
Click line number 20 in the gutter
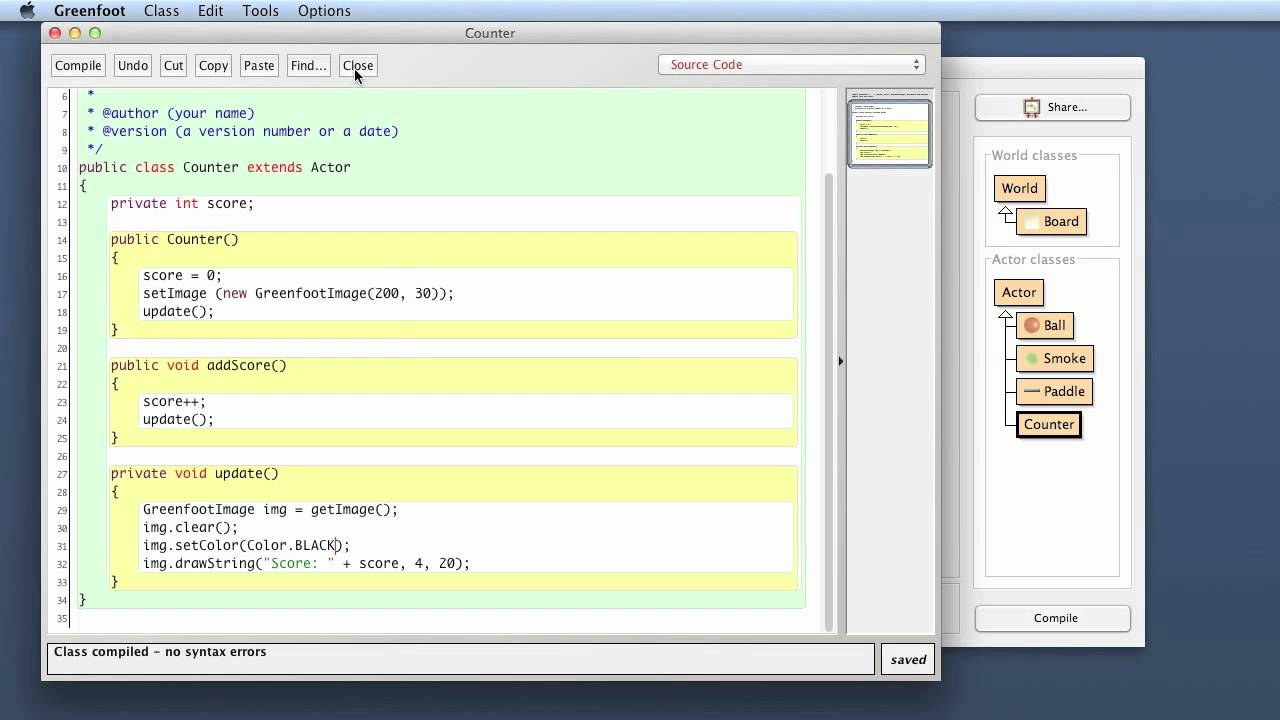point(62,348)
